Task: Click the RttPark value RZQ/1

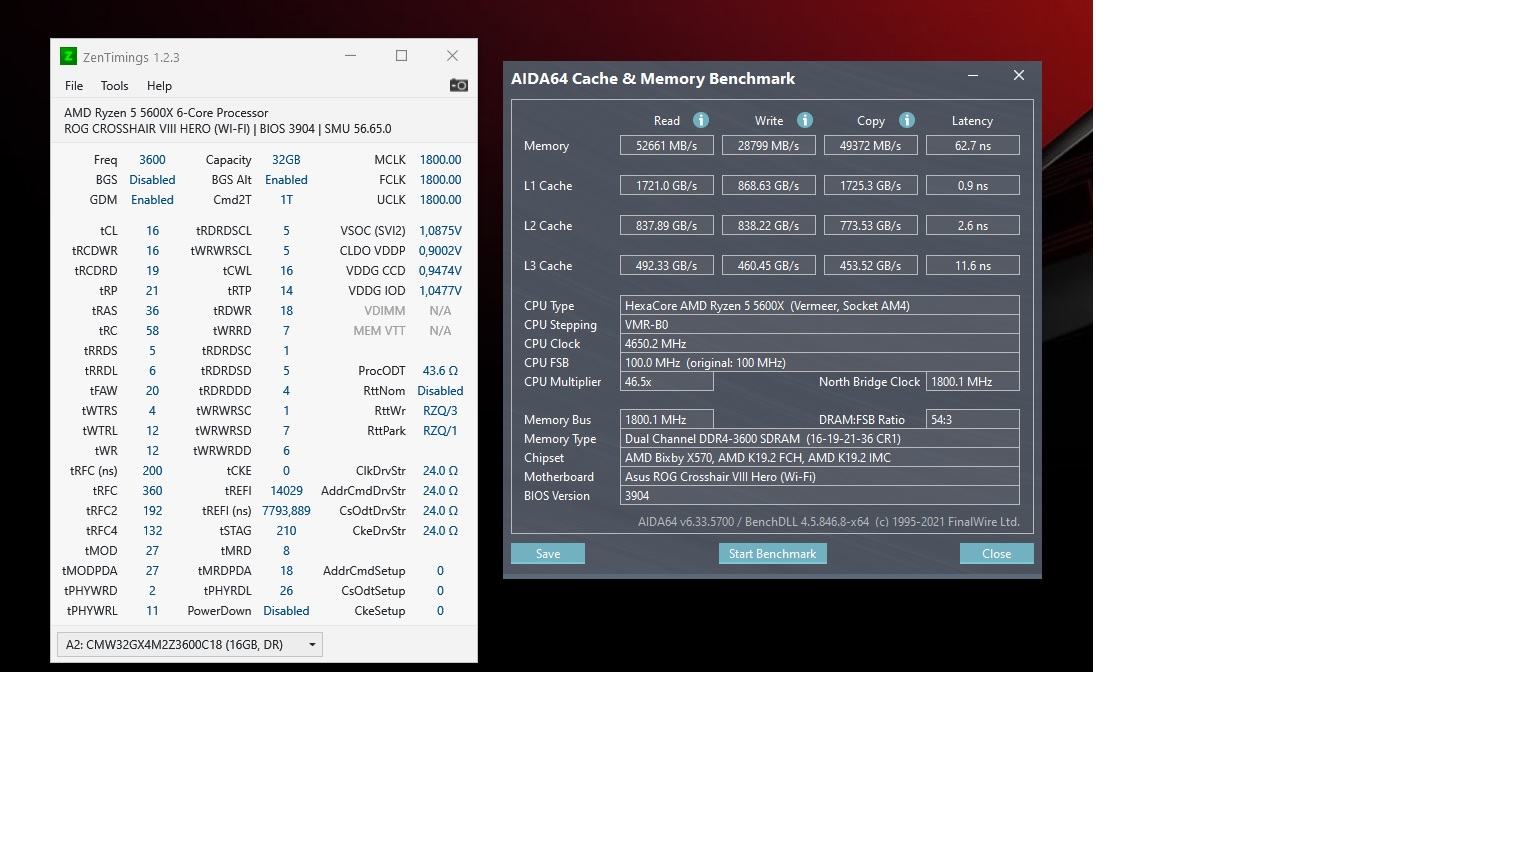Action: click(x=440, y=431)
